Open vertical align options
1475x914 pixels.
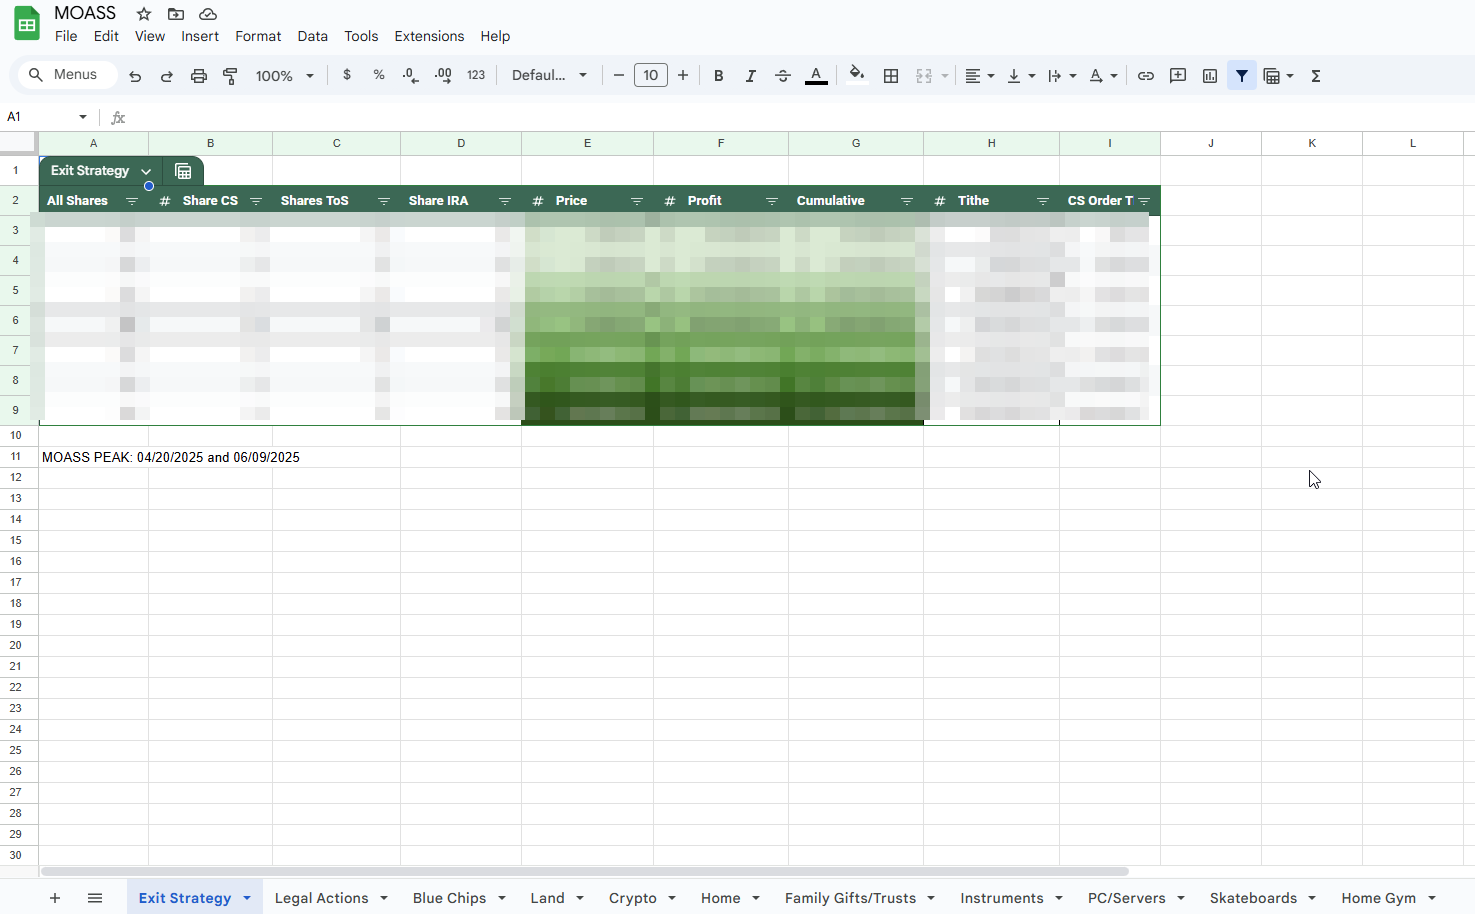tap(1021, 76)
